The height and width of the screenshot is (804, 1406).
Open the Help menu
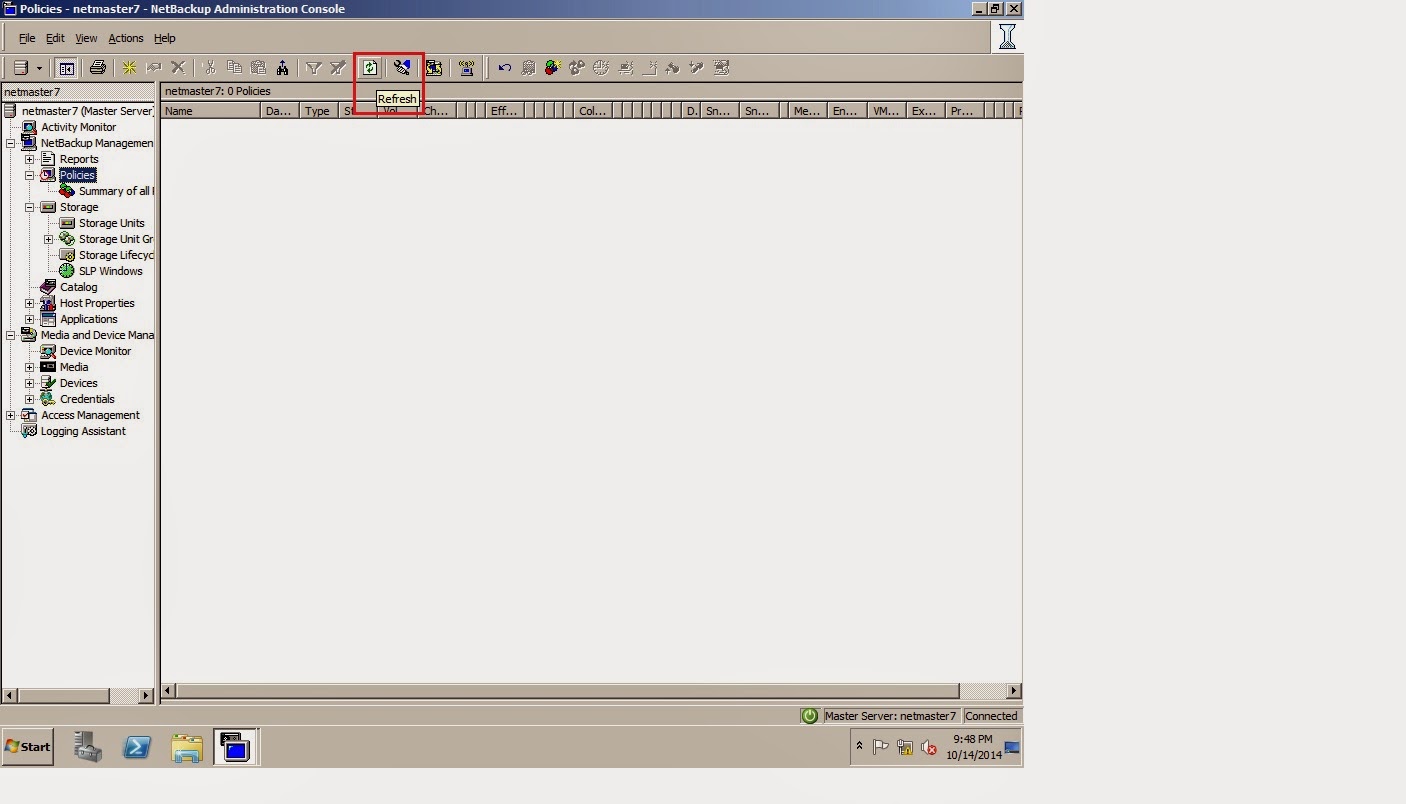(164, 38)
